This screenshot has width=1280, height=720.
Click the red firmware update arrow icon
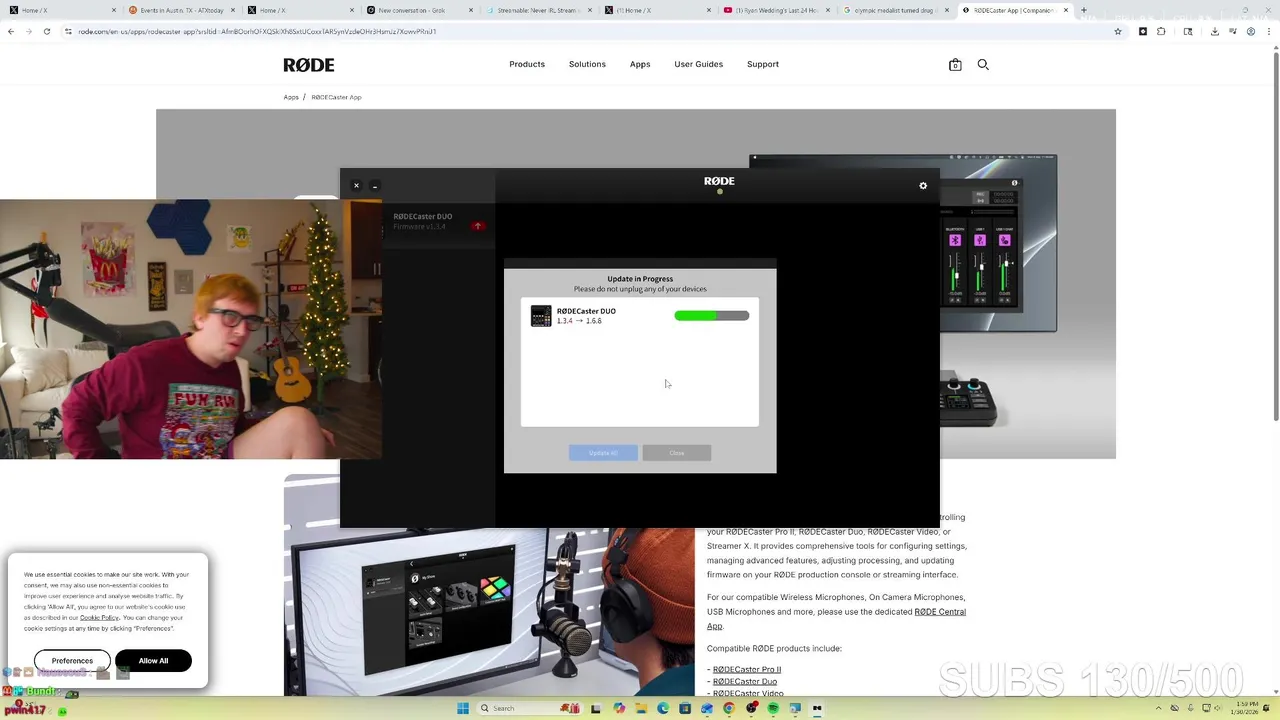pos(478,226)
